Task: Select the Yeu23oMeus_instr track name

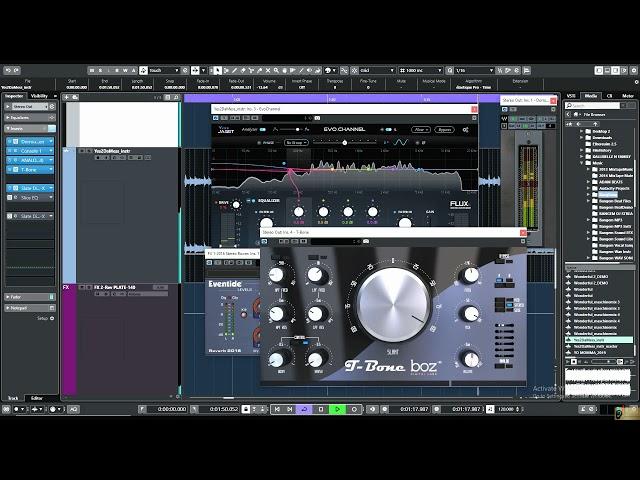Action: click(112, 151)
